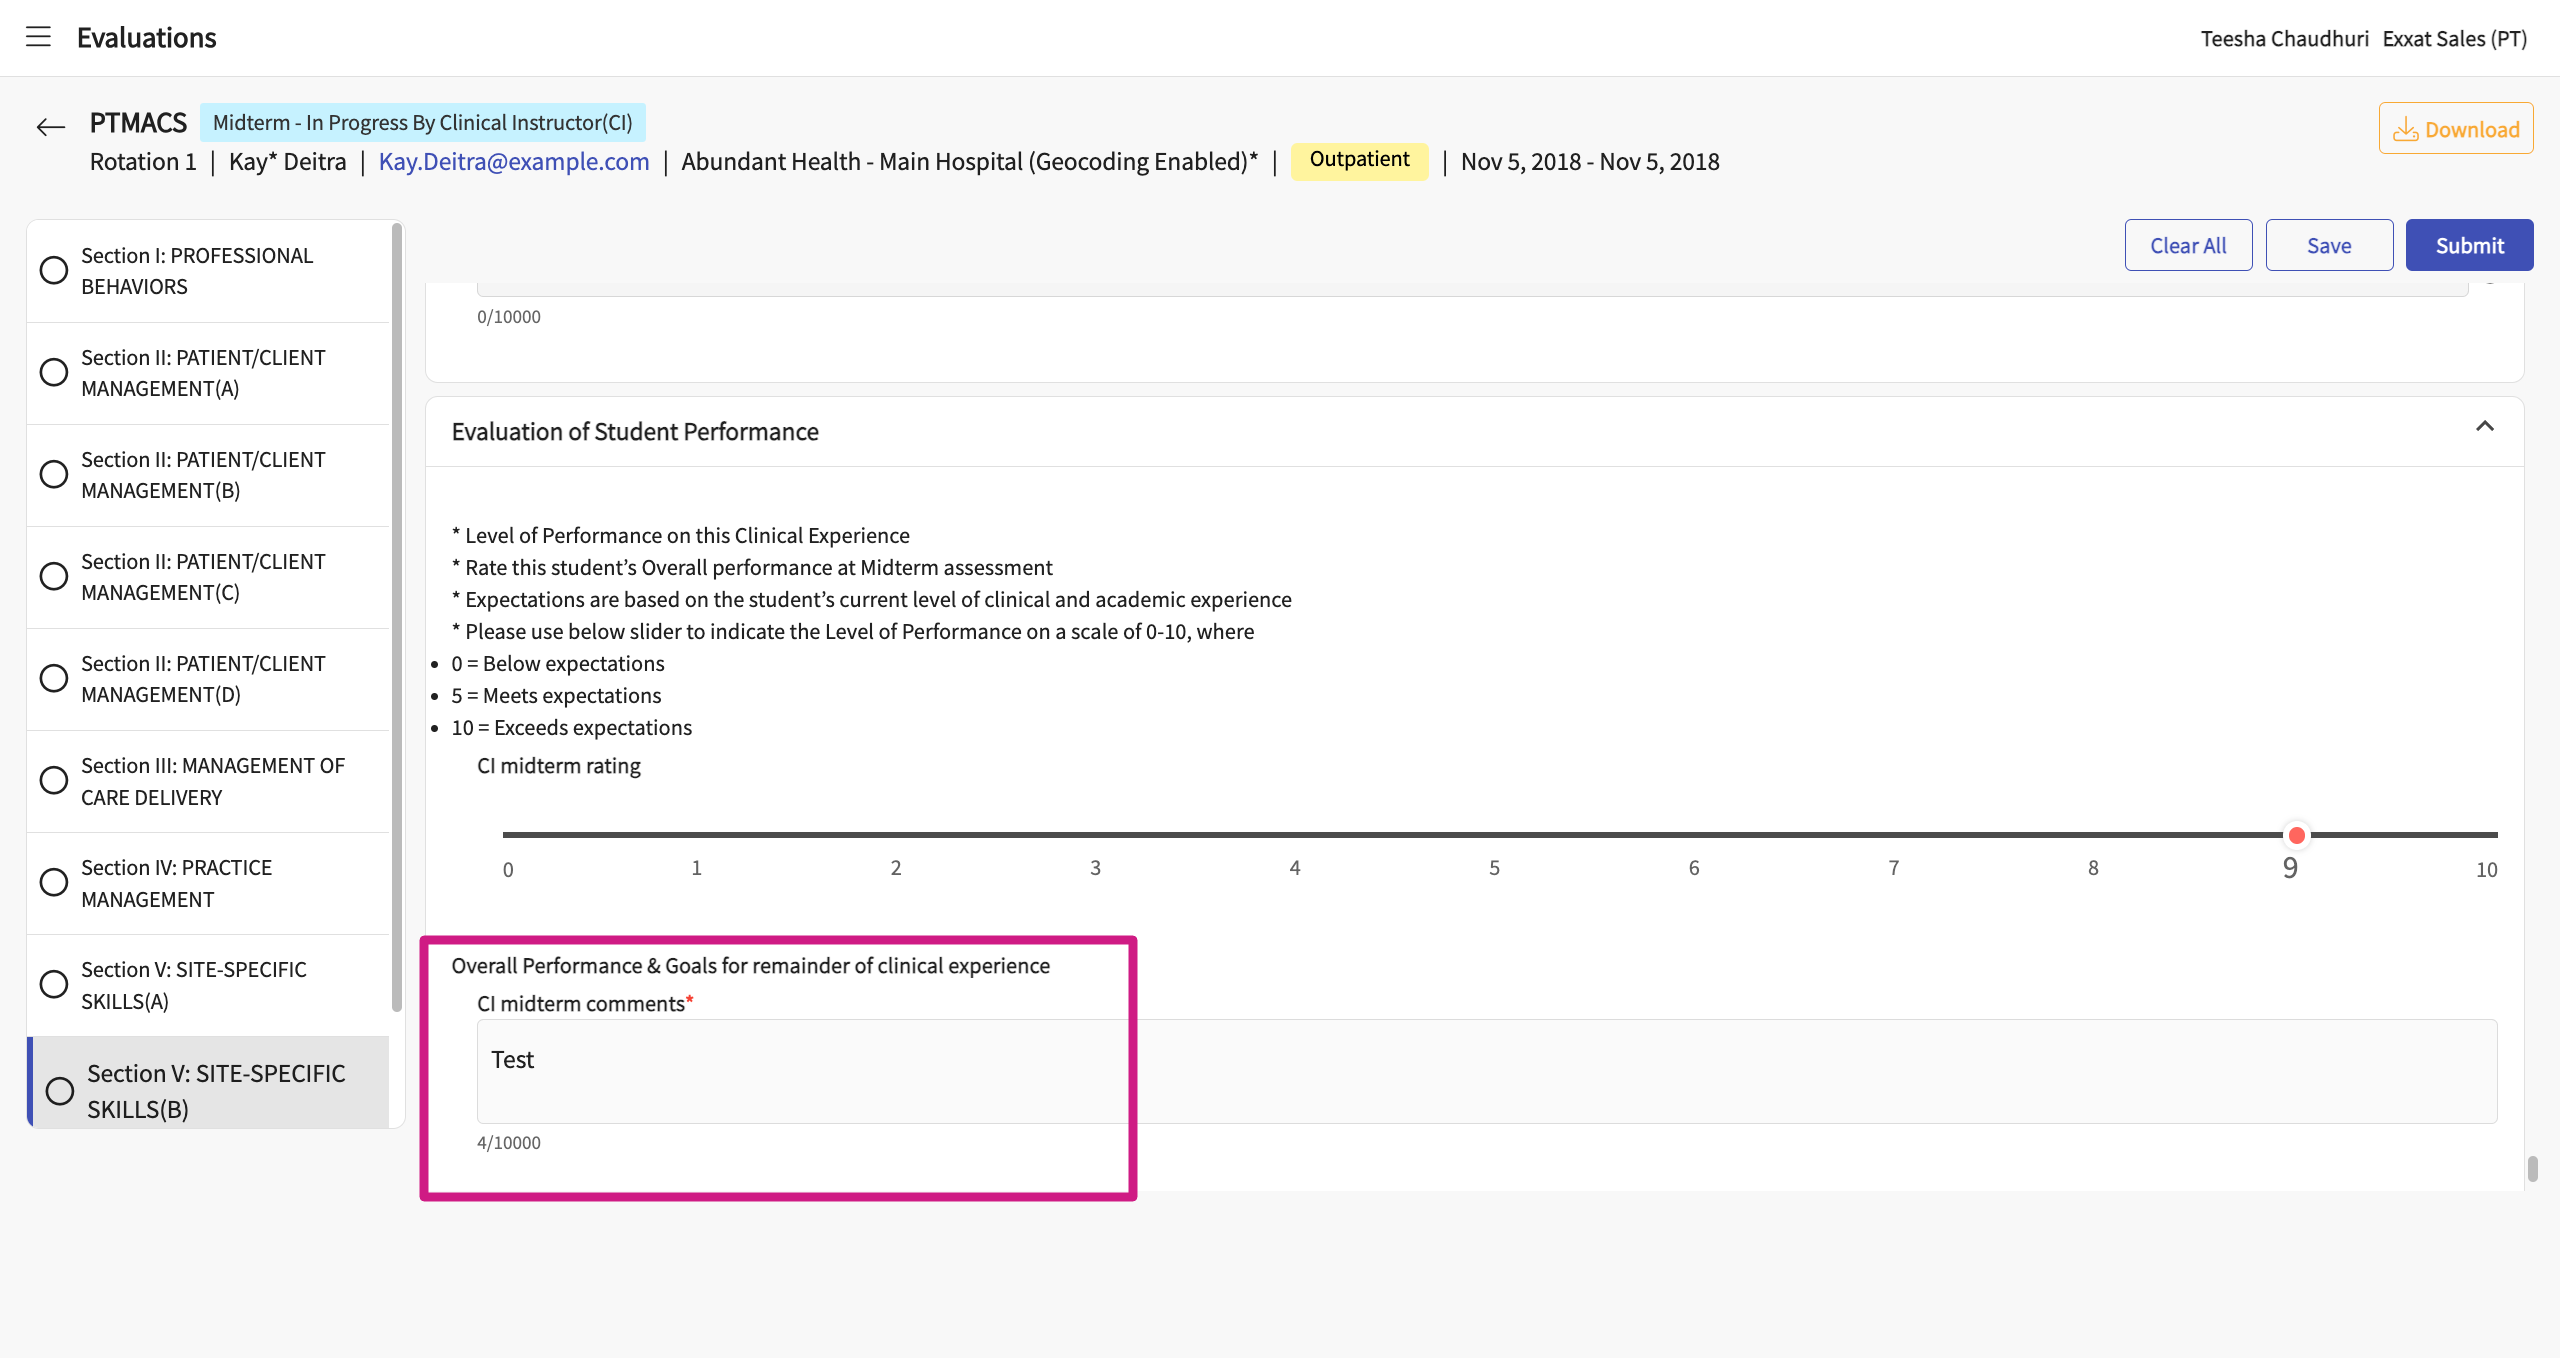Open Section II: Patient/Client Management(D)
Screen dimensions: 2560x1358
click(203, 678)
